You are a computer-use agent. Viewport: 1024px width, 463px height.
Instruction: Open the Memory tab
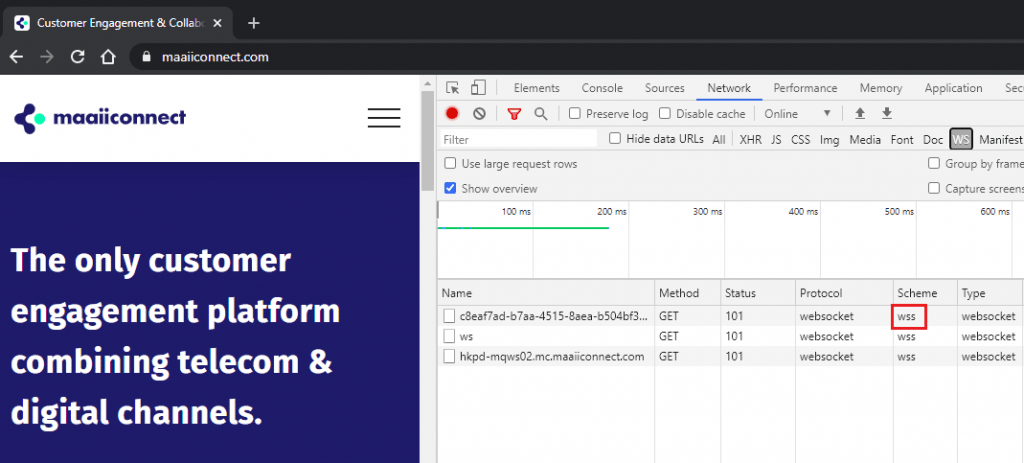[x=881, y=88]
